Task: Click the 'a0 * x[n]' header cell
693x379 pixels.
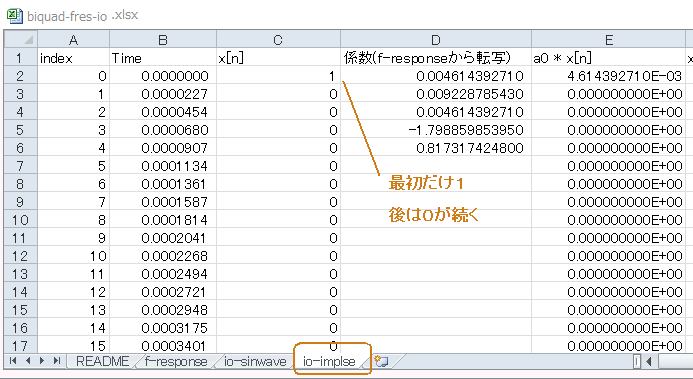Action: pos(609,58)
